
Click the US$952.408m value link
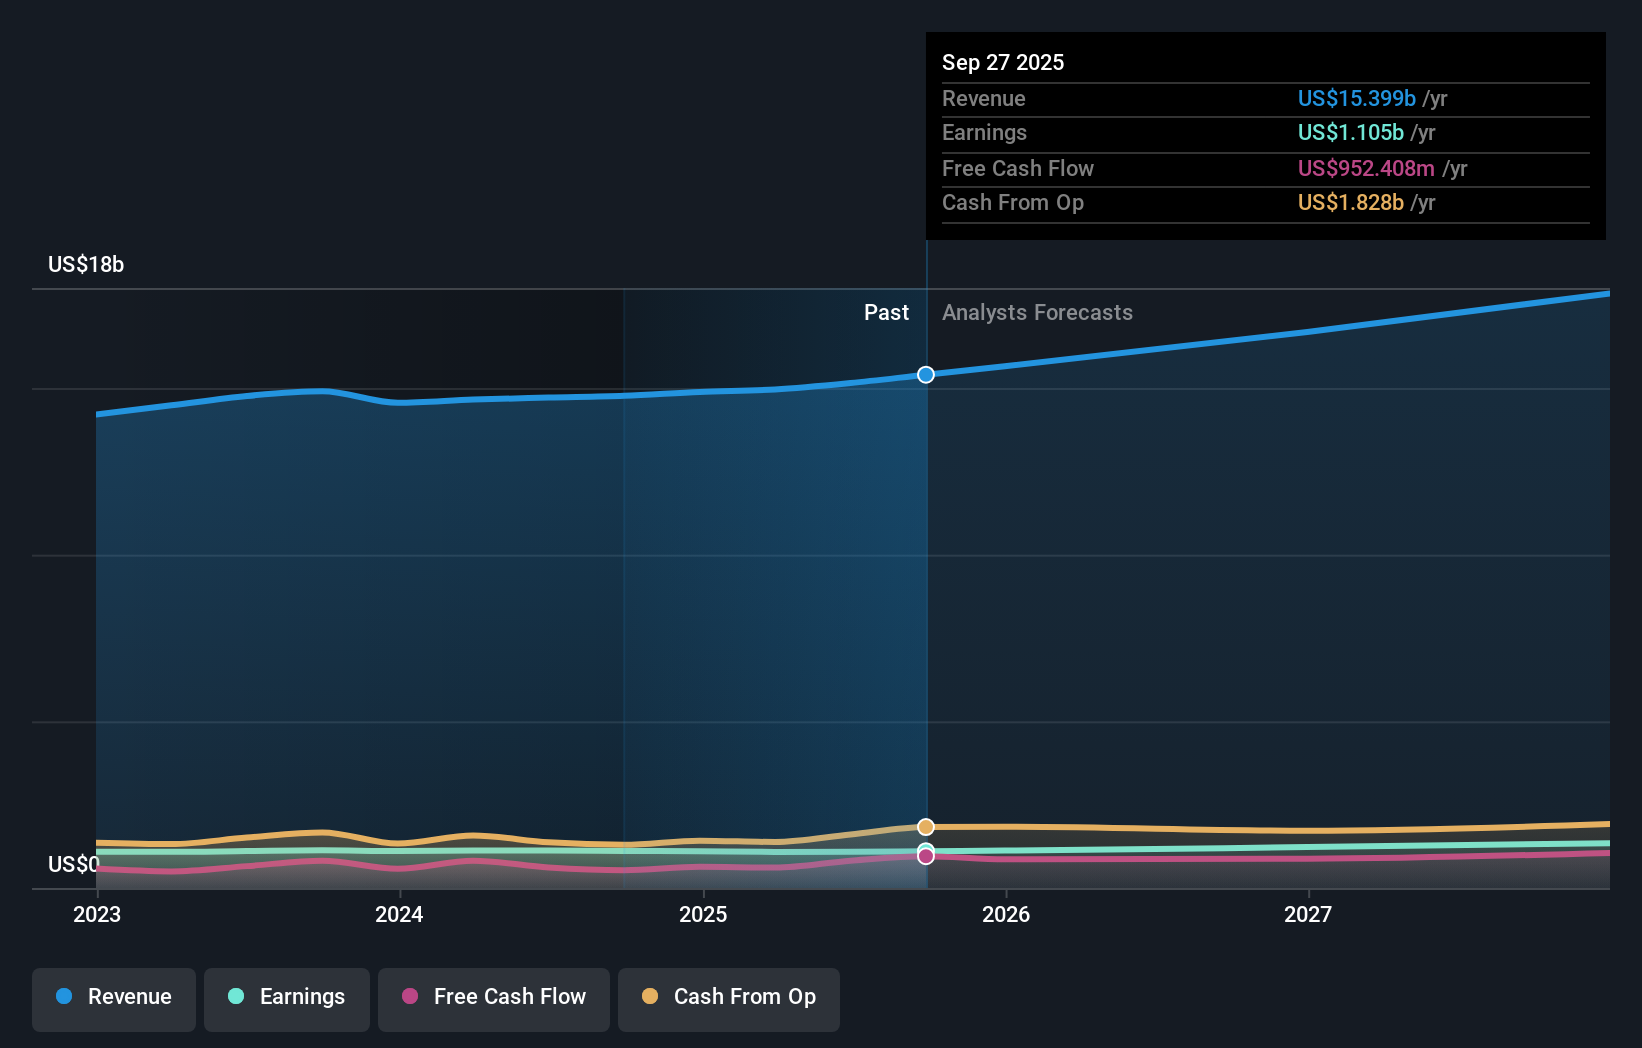pos(1365,168)
